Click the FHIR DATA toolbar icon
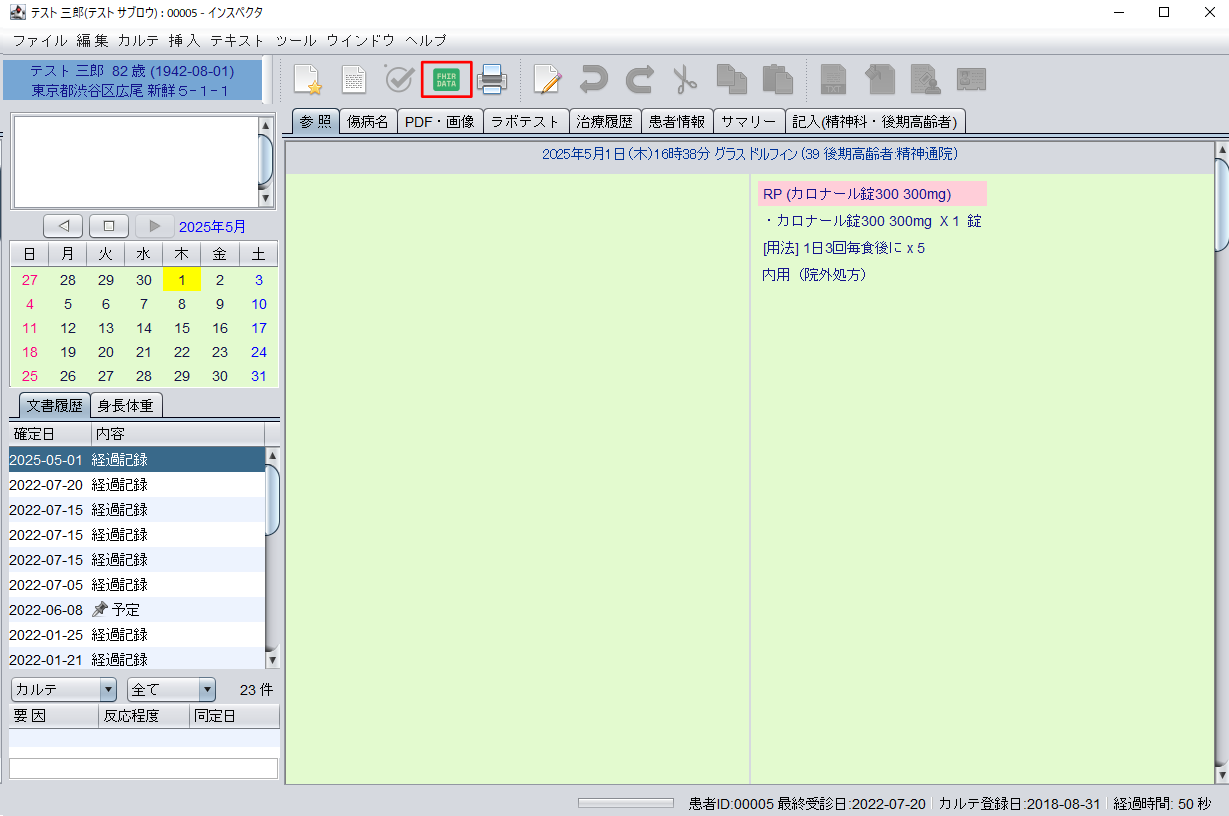This screenshot has width=1229, height=816. (x=446, y=79)
